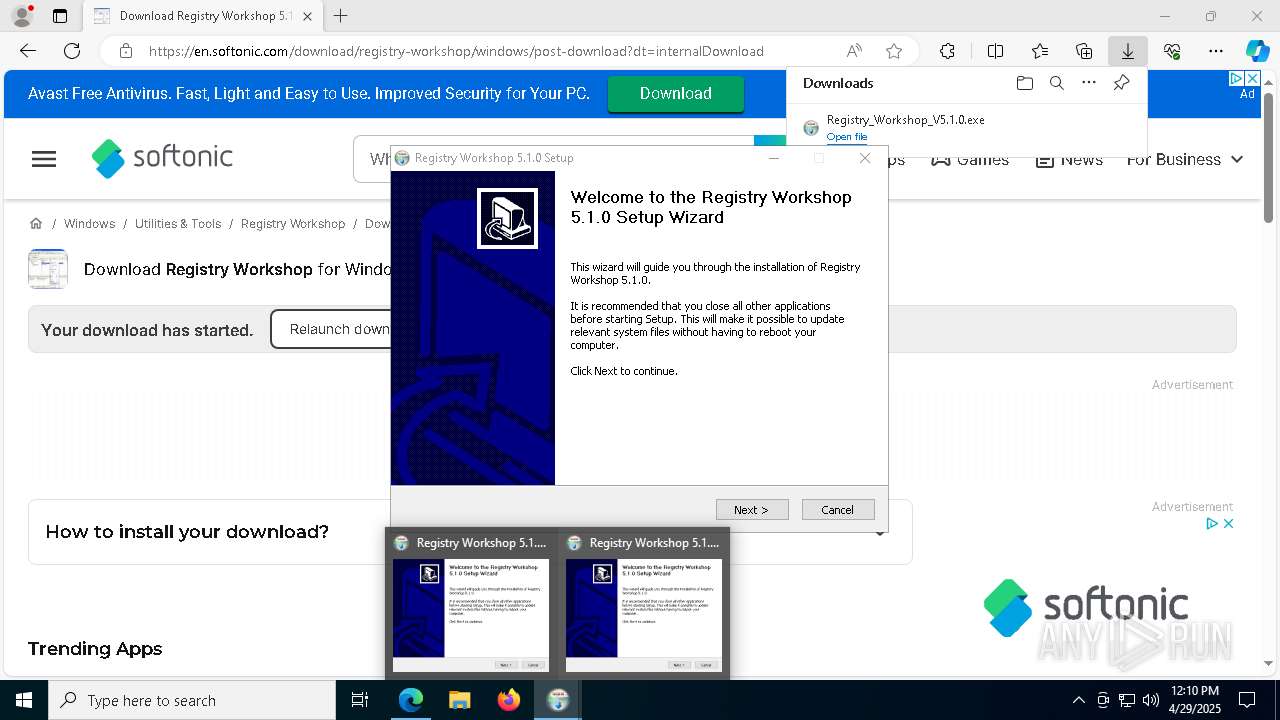The image size is (1280, 720).
Task: View site information via the lock icon
Action: 125,51
